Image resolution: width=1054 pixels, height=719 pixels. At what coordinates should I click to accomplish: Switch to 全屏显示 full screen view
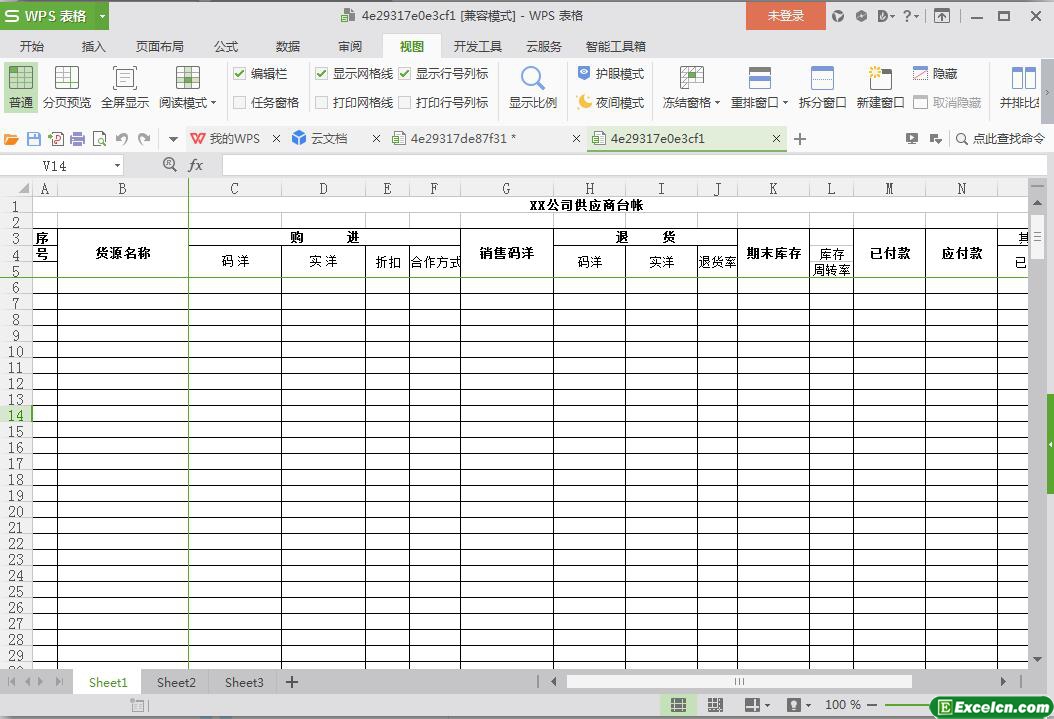pyautogui.click(x=125, y=79)
